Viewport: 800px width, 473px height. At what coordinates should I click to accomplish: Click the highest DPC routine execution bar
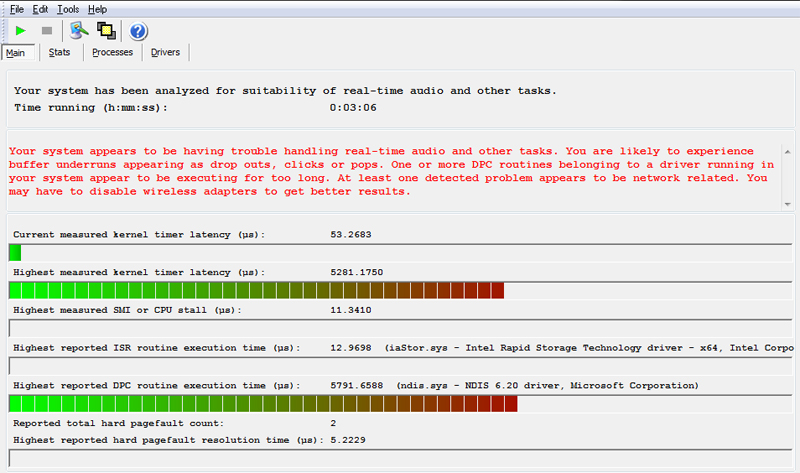tap(401, 404)
